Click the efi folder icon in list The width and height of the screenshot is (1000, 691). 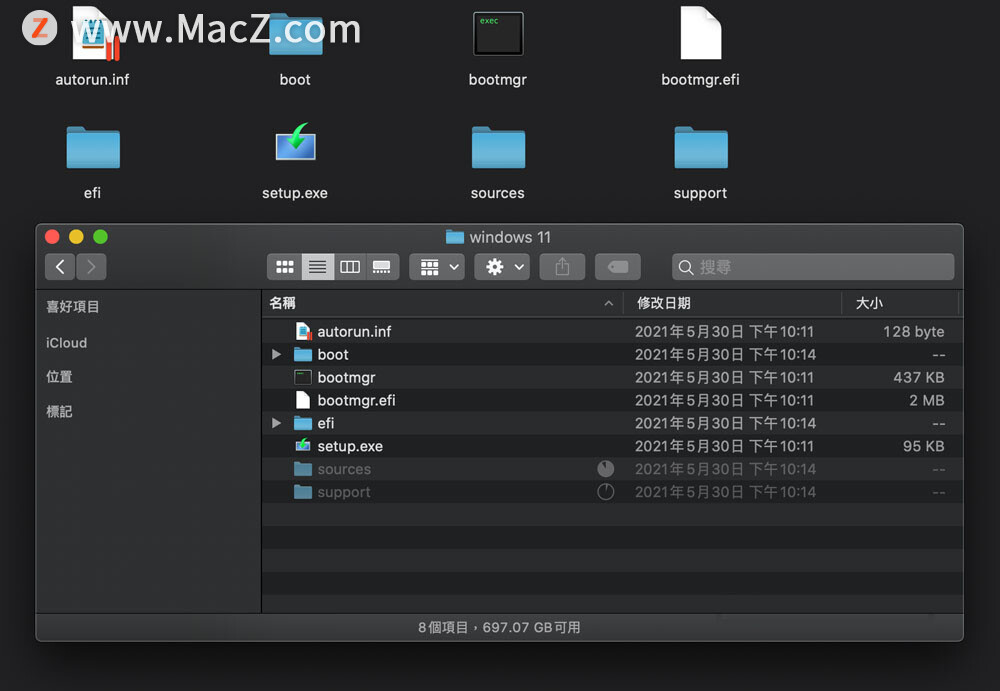[303, 423]
